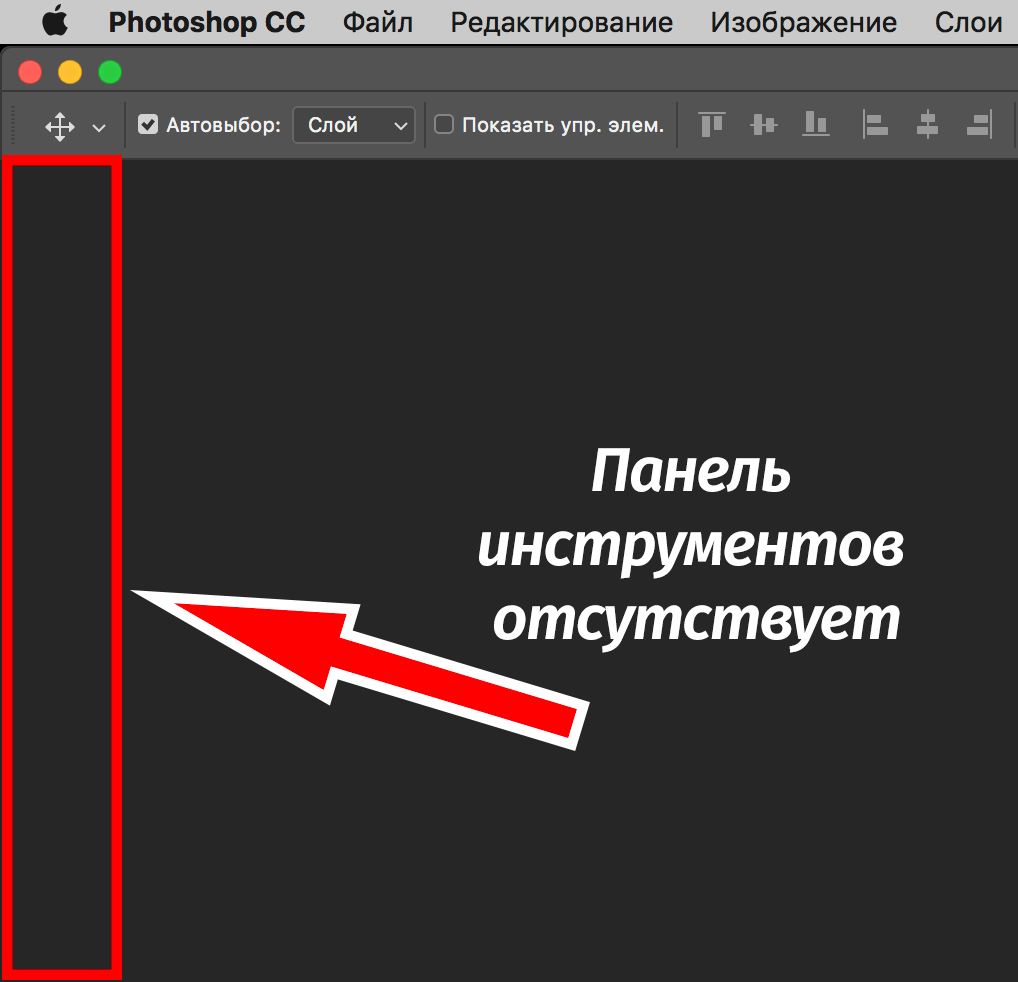This screenshot has height=982, width=1018.
Task: Click the green full-screen window button
Action: [x=109, y=72]
